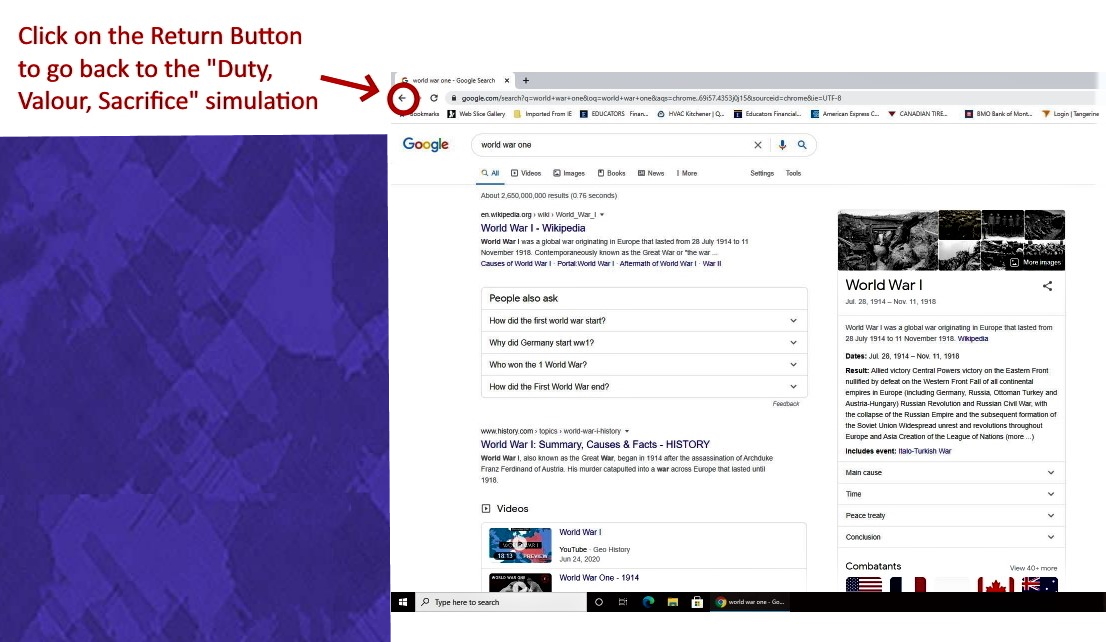Open the Web Slice Gallery bookmark
This screenshot has height=642, width=1106.
click(x=477, y=114)
